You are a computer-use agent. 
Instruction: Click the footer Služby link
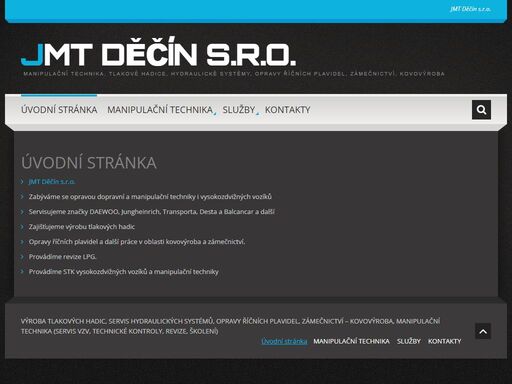tap(409, 341)
